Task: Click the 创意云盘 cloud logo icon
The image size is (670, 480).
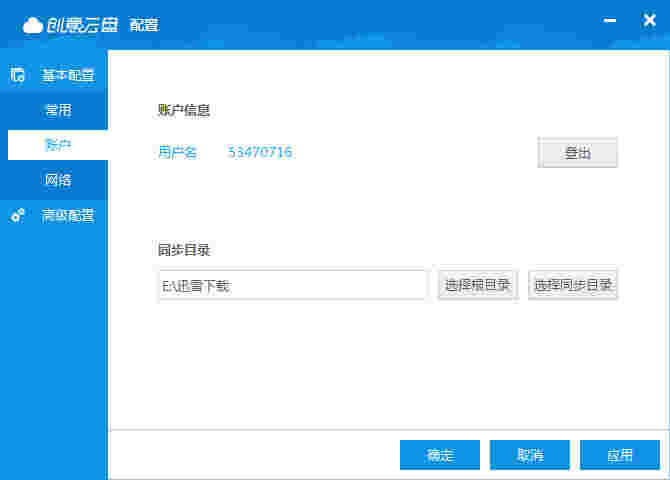Action: click(x=34, y=24)
